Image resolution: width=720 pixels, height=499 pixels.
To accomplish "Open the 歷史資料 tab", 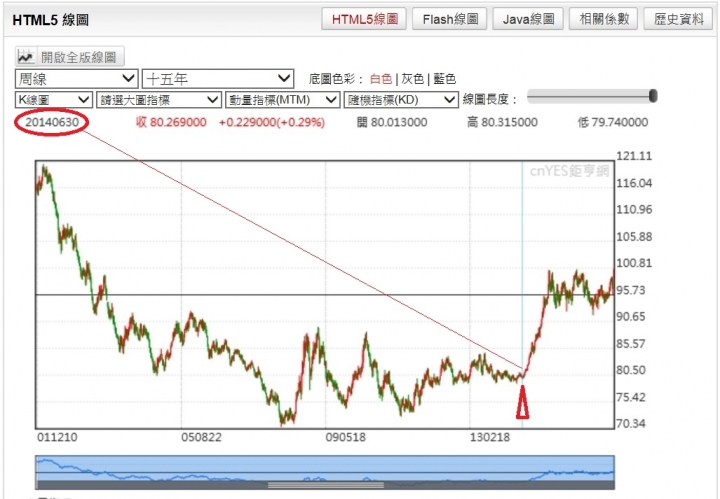I will (679, 19).
